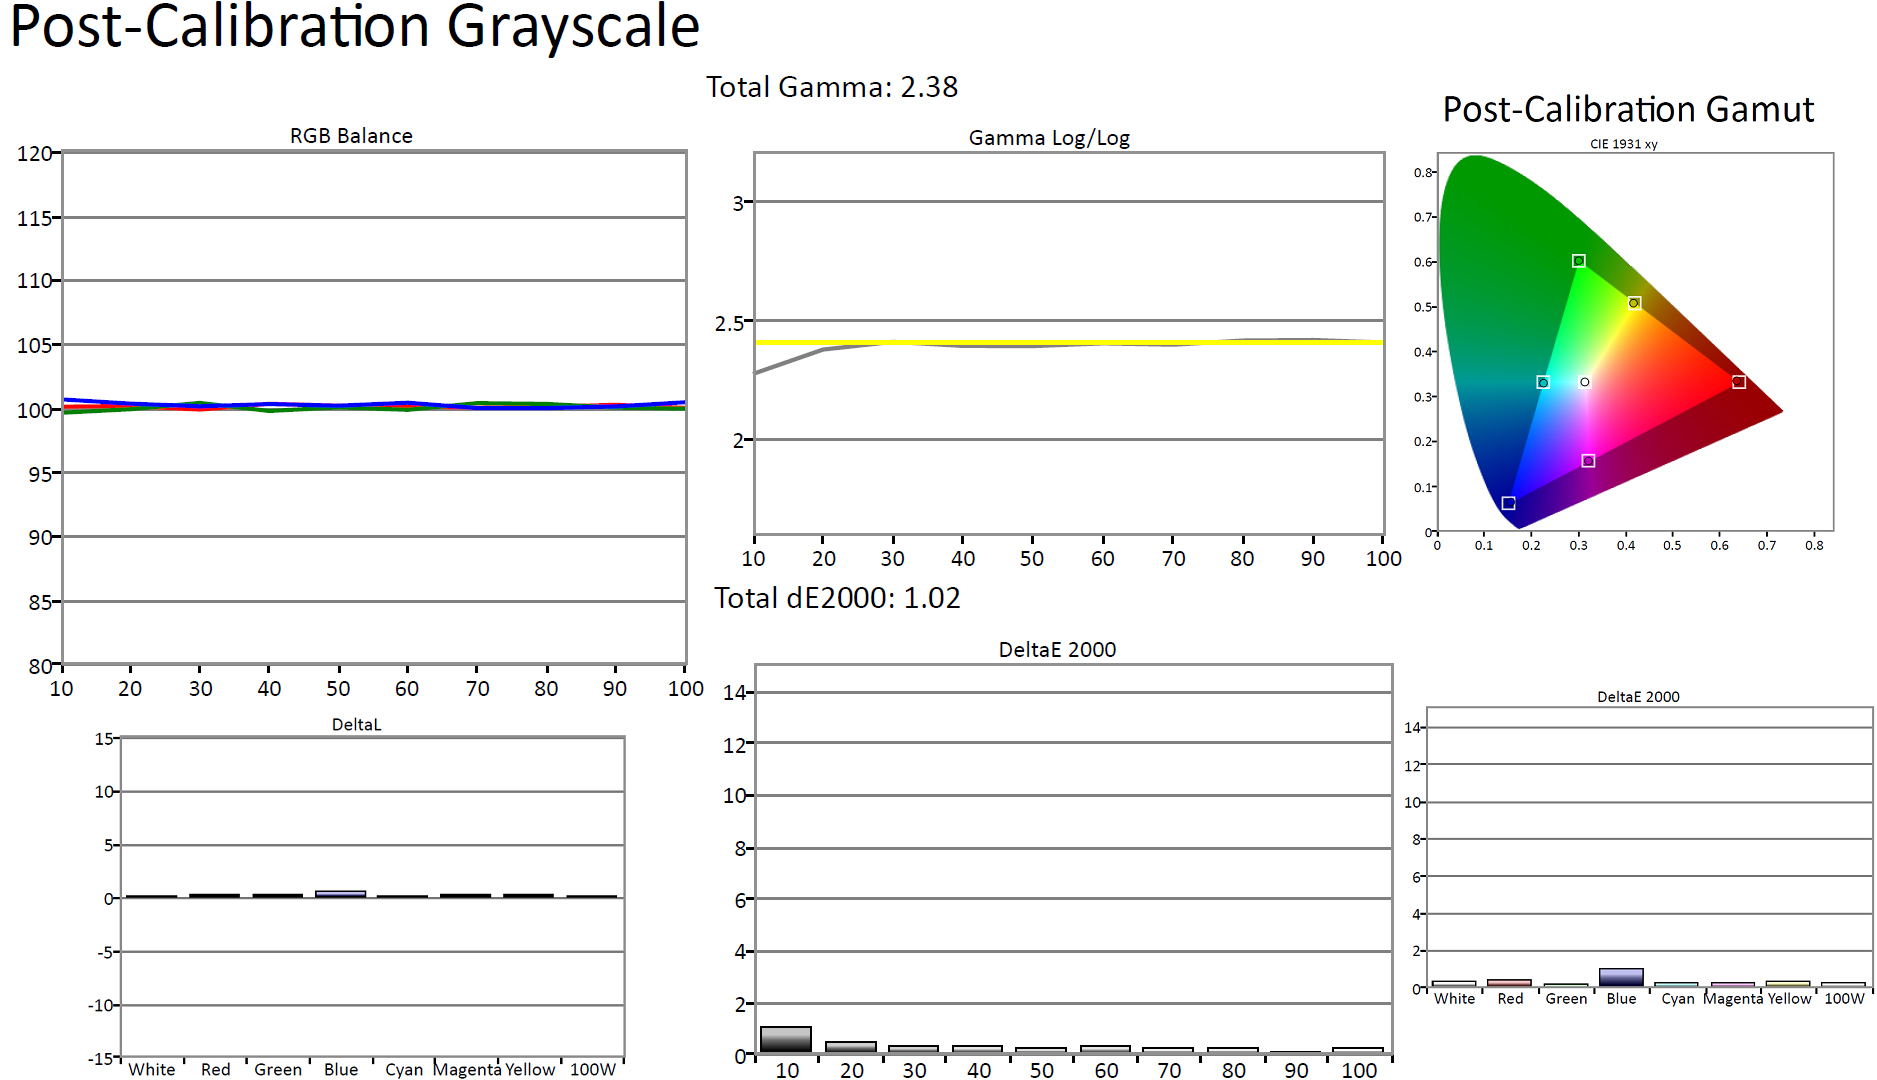Screen dimensions: 1877x1080
Task: Click the 'Cyan' label under gamut DeltaE chart
Action: 1678,998
